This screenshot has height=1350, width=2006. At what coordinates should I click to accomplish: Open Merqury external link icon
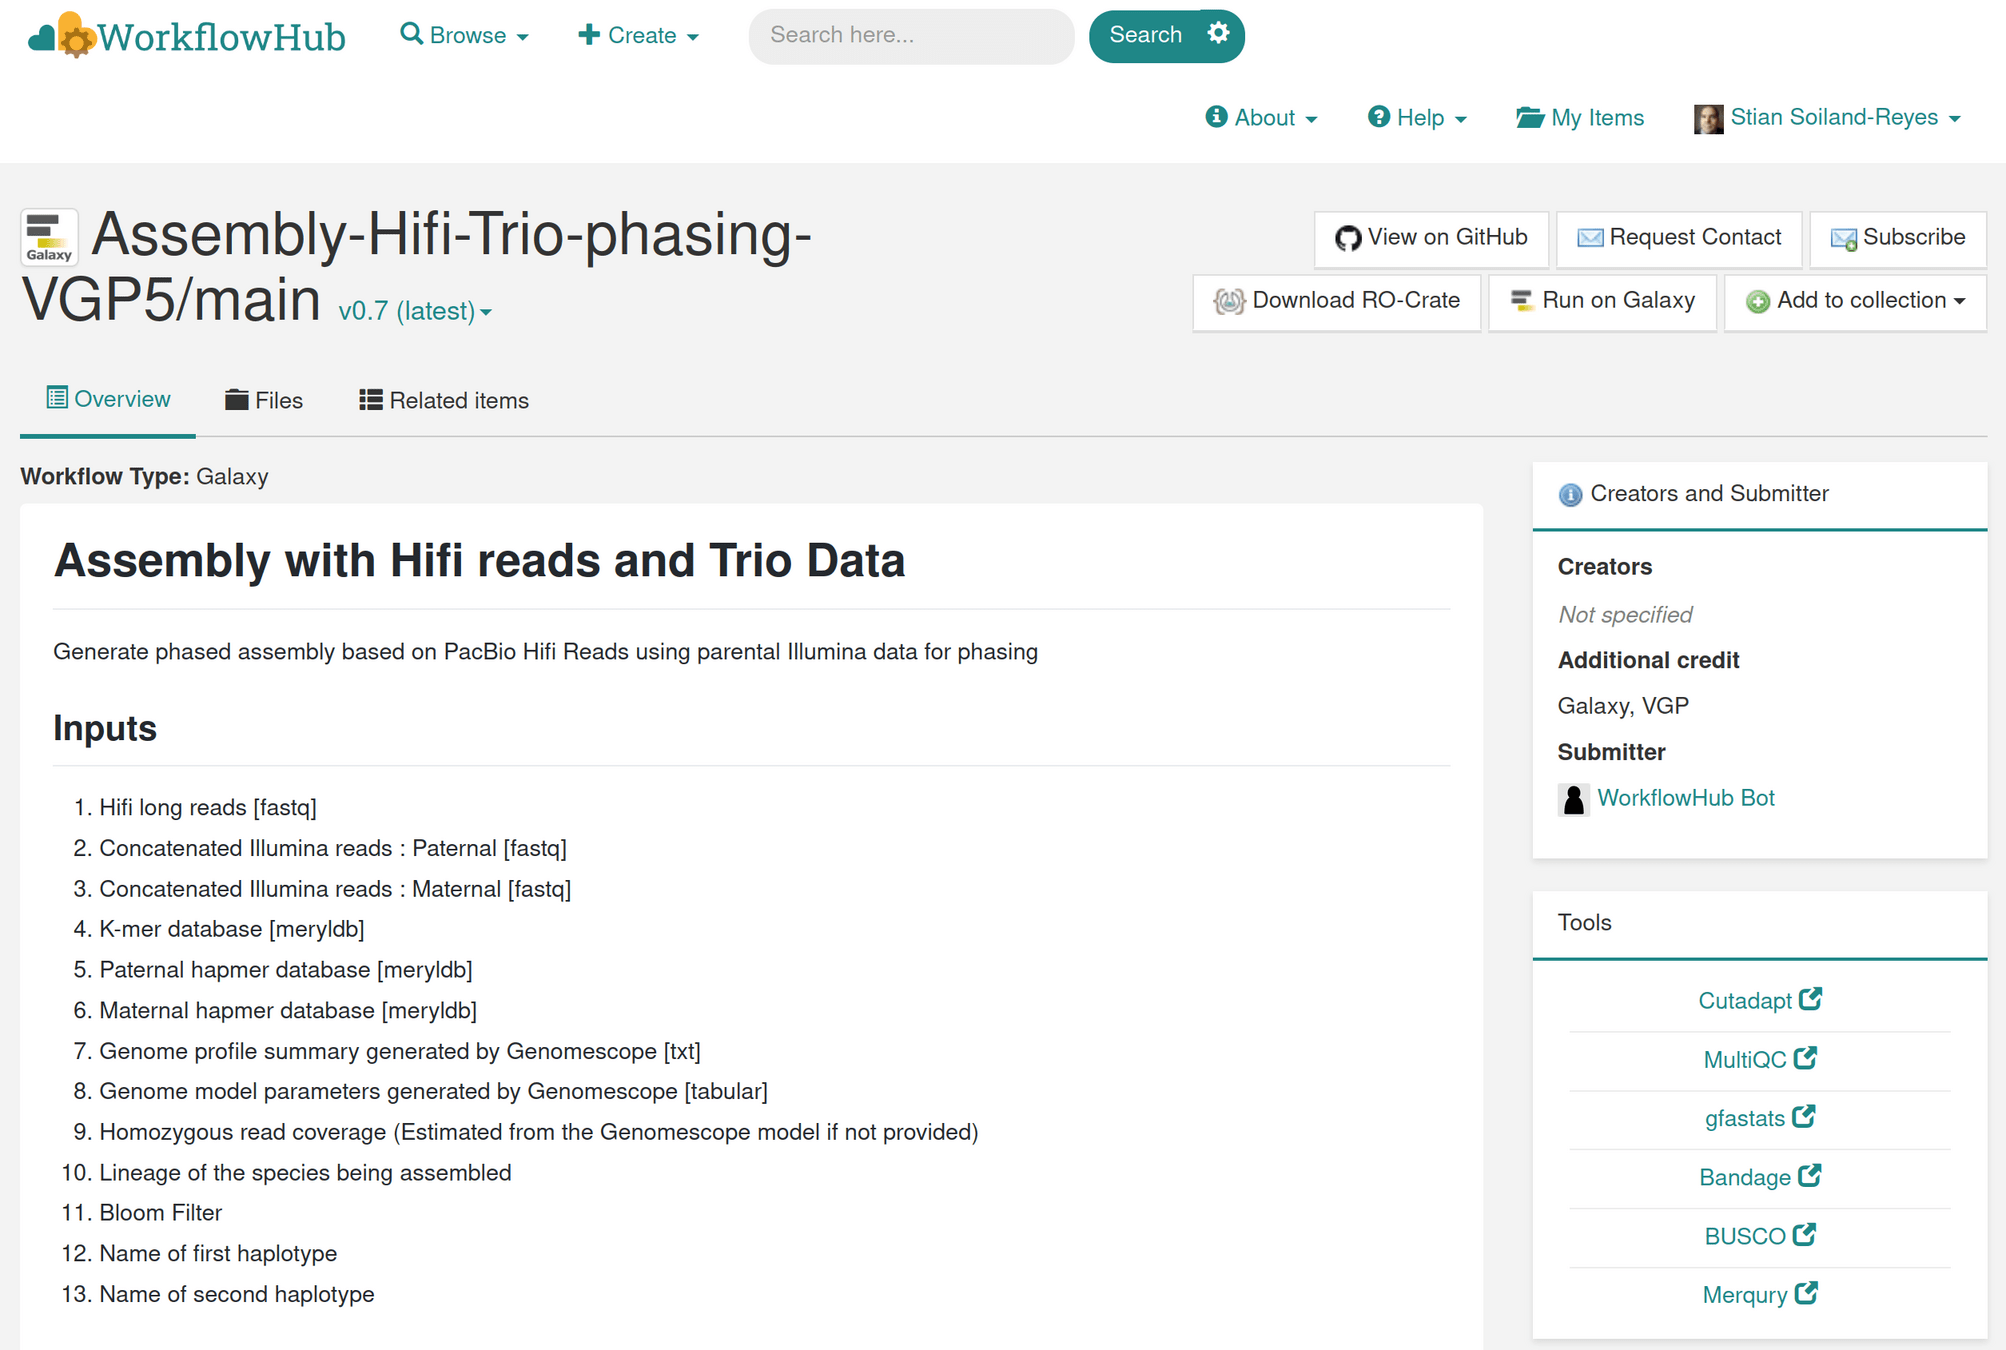pos(1806,1294)
